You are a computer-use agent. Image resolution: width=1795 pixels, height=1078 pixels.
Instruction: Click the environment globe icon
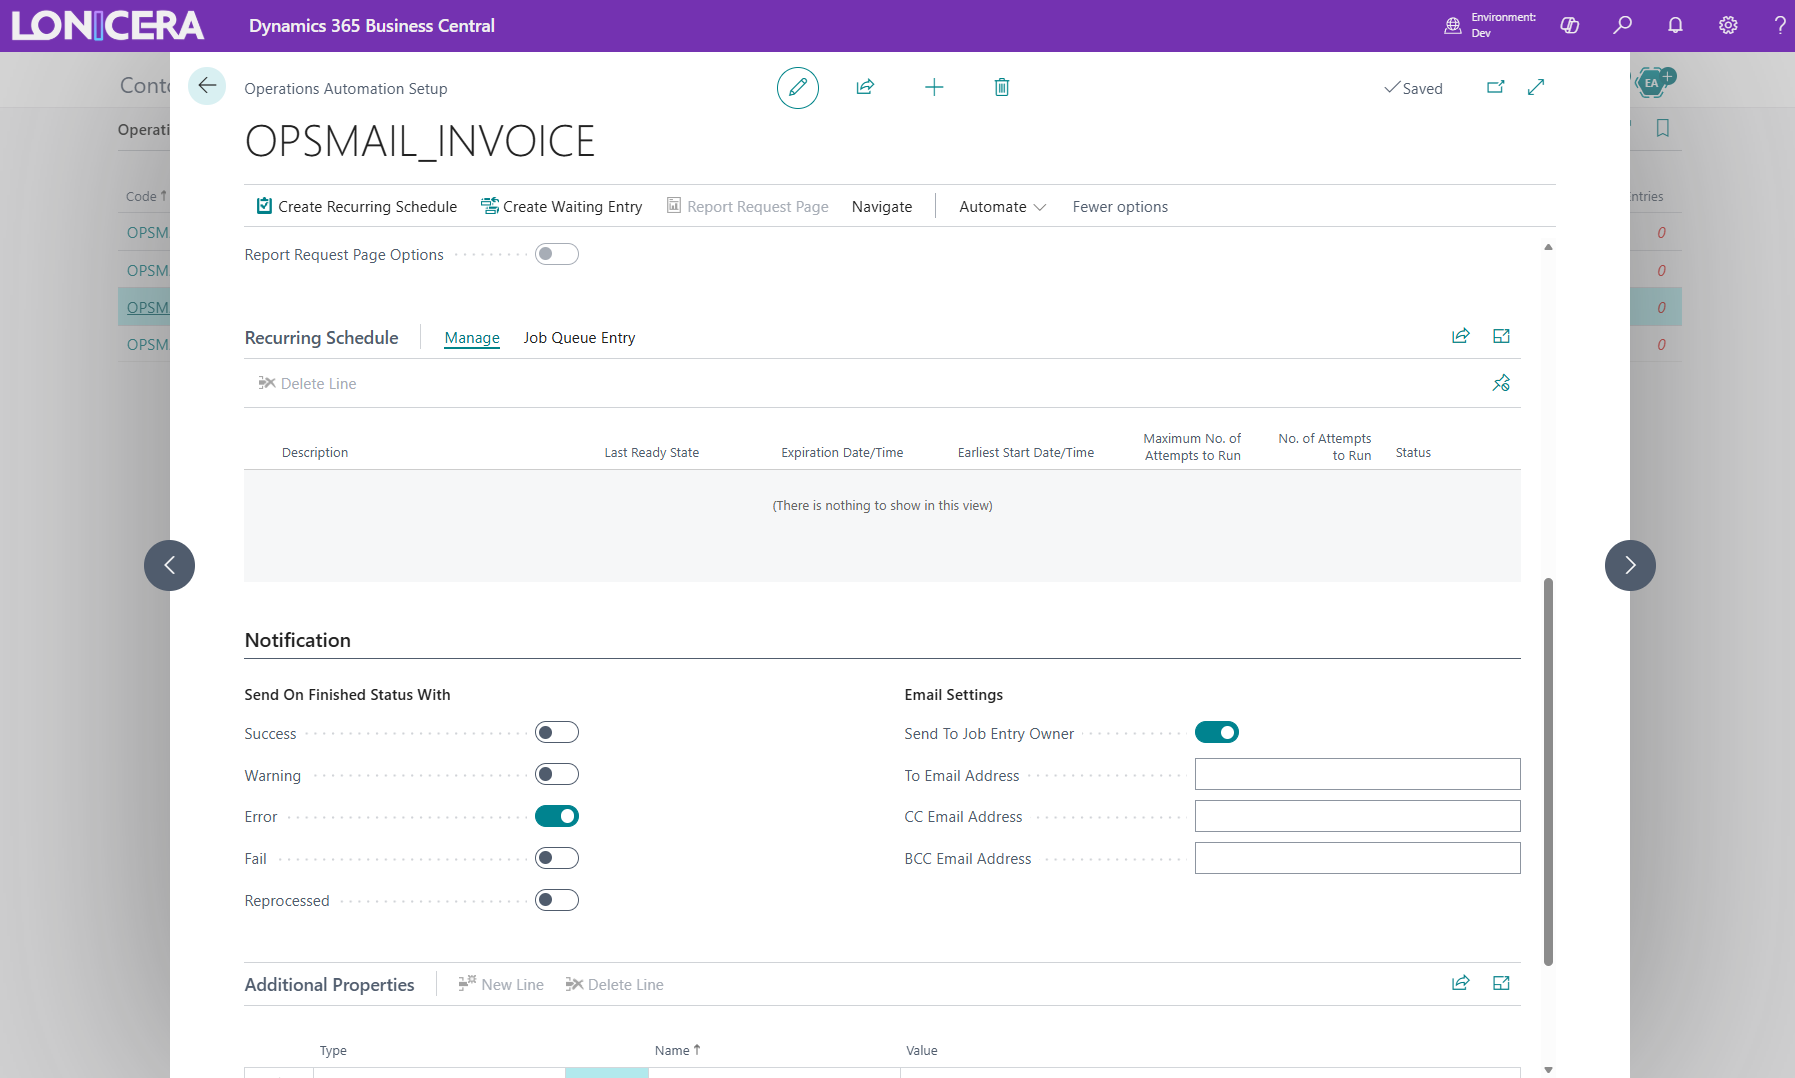click(1453, 25)
